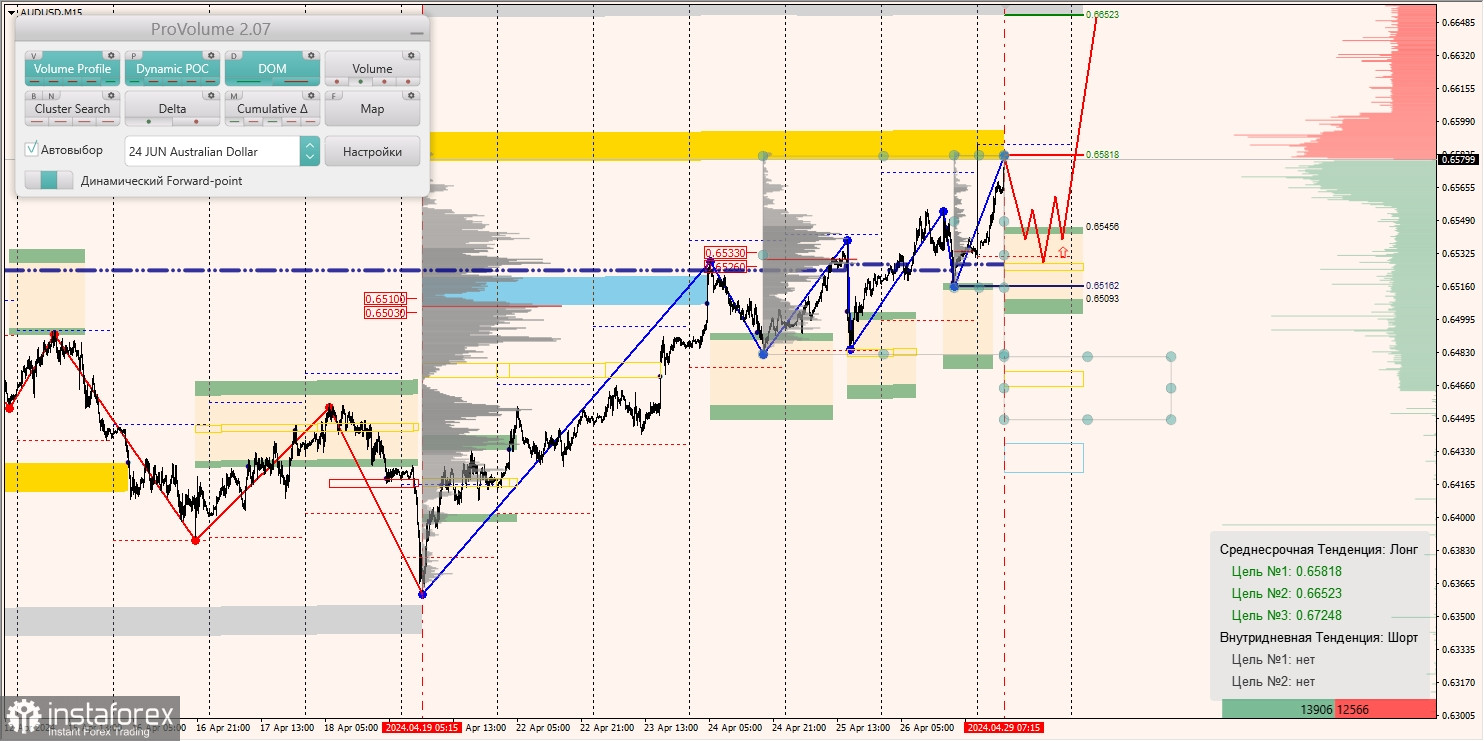Click the P hotkey tag on Dynamic POC

tap(135, 56)
